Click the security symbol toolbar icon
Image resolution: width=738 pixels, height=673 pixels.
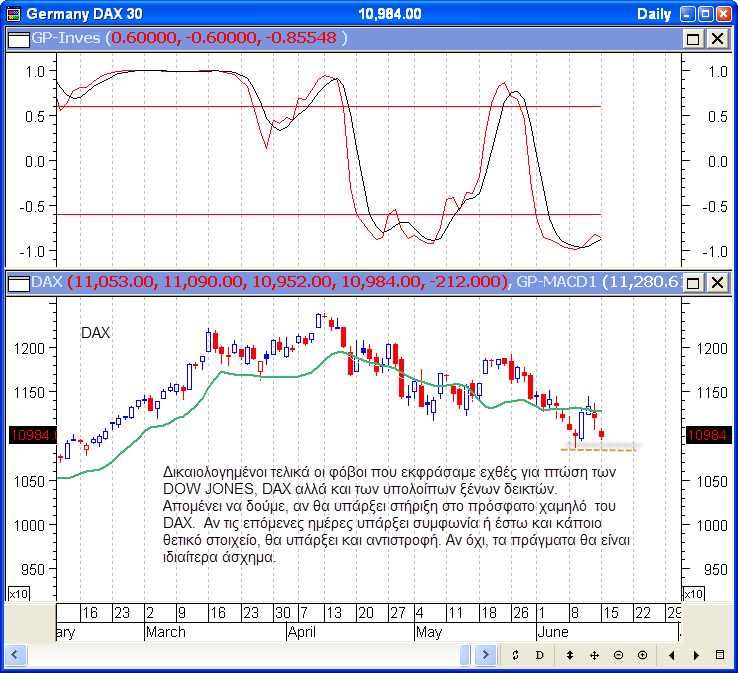[515, 655]
